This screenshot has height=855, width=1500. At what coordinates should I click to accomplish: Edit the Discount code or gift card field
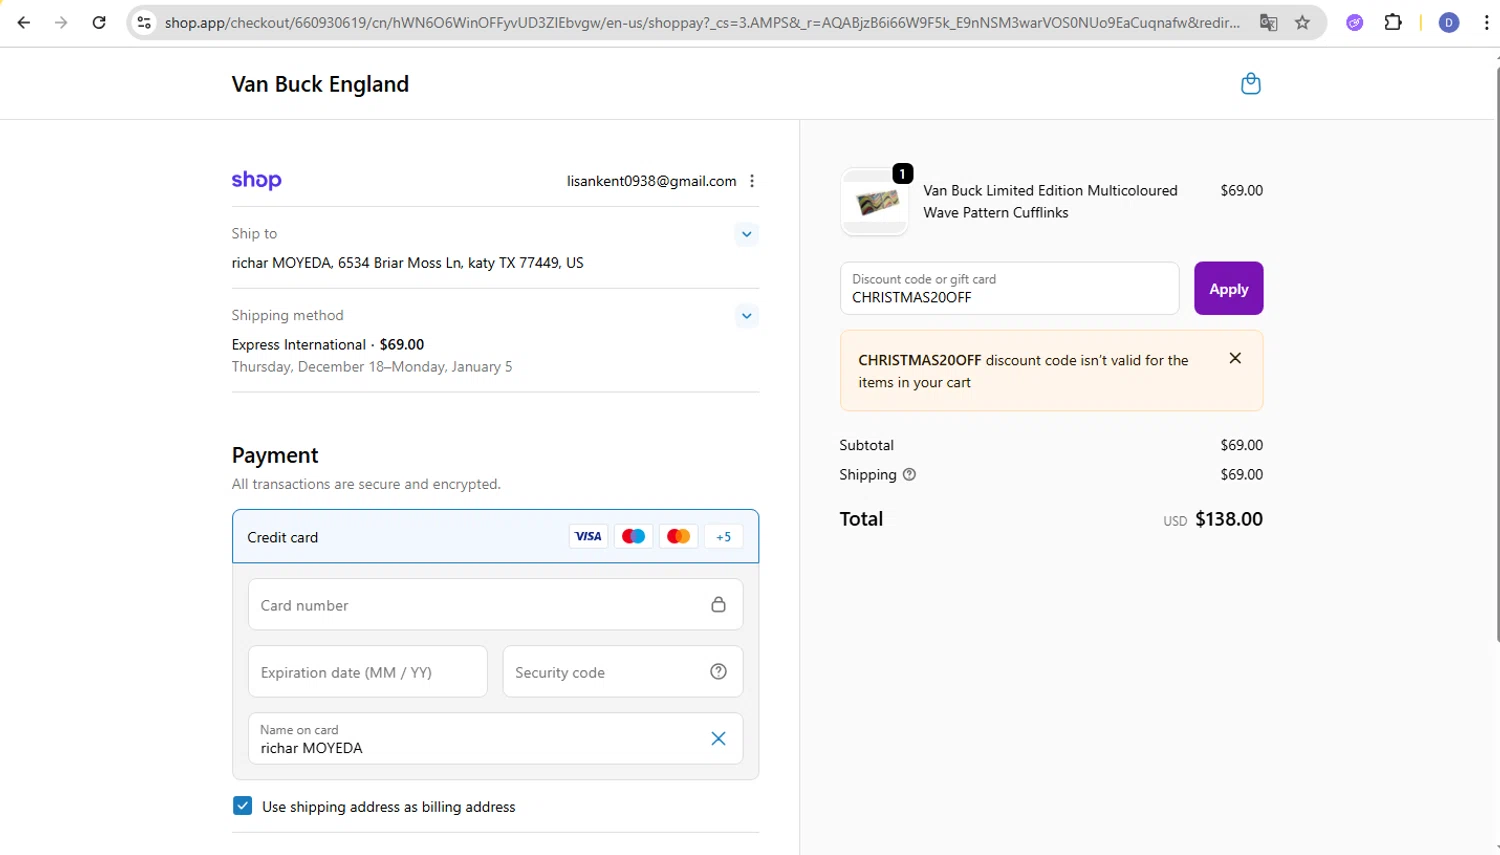(x=1009, y=289)
